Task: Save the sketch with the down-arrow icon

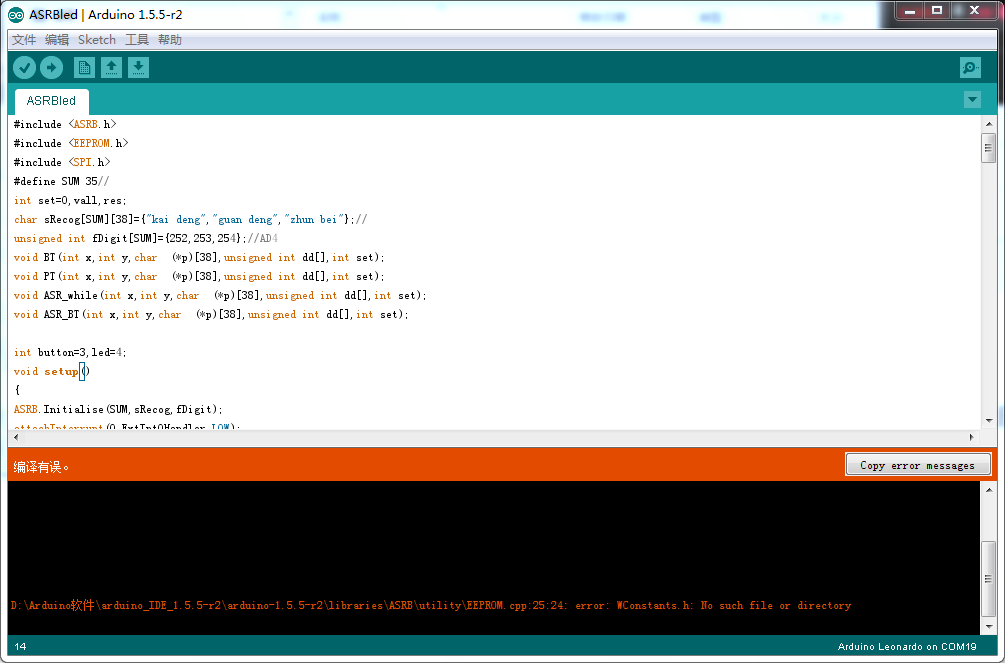Action: tap(138, 67)
